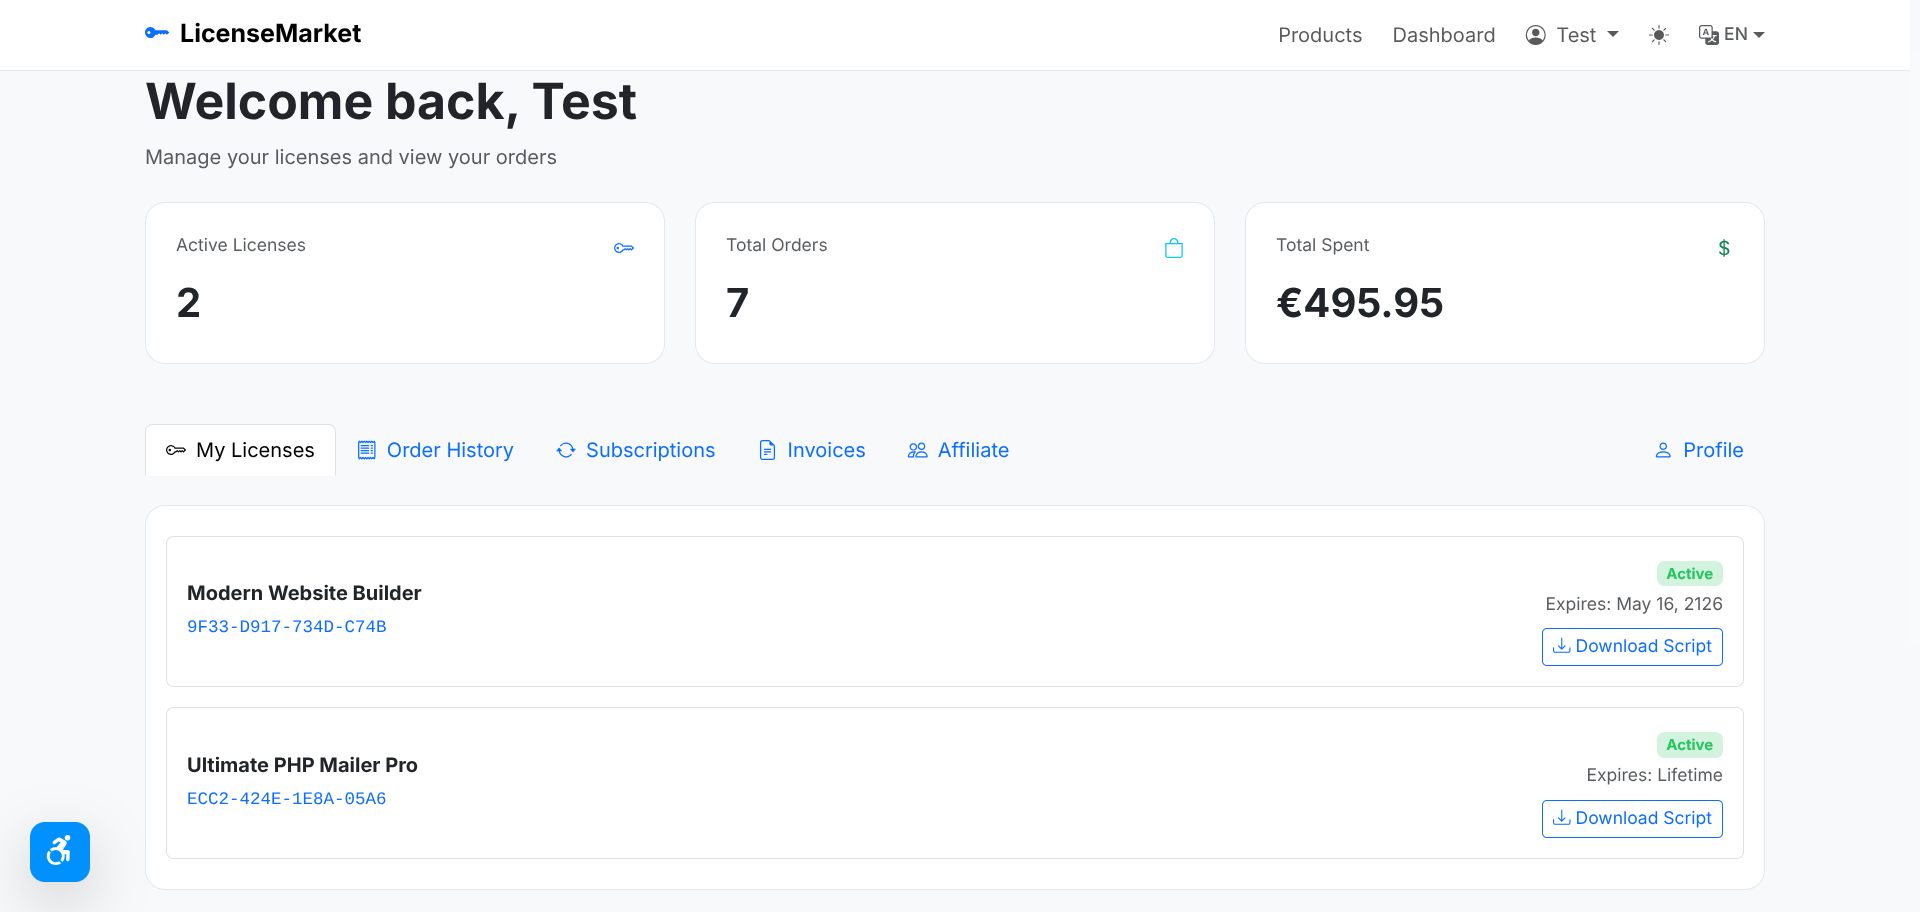The width and height of the screenshot is (1920, 912).
Task: Click the Modern Website Builder title
Action: click(304, 593)
